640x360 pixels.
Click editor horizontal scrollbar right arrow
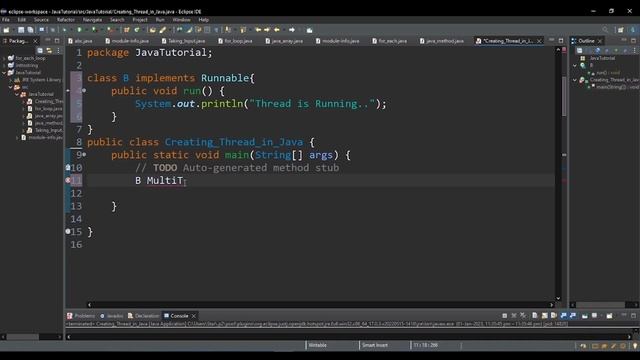551,304
